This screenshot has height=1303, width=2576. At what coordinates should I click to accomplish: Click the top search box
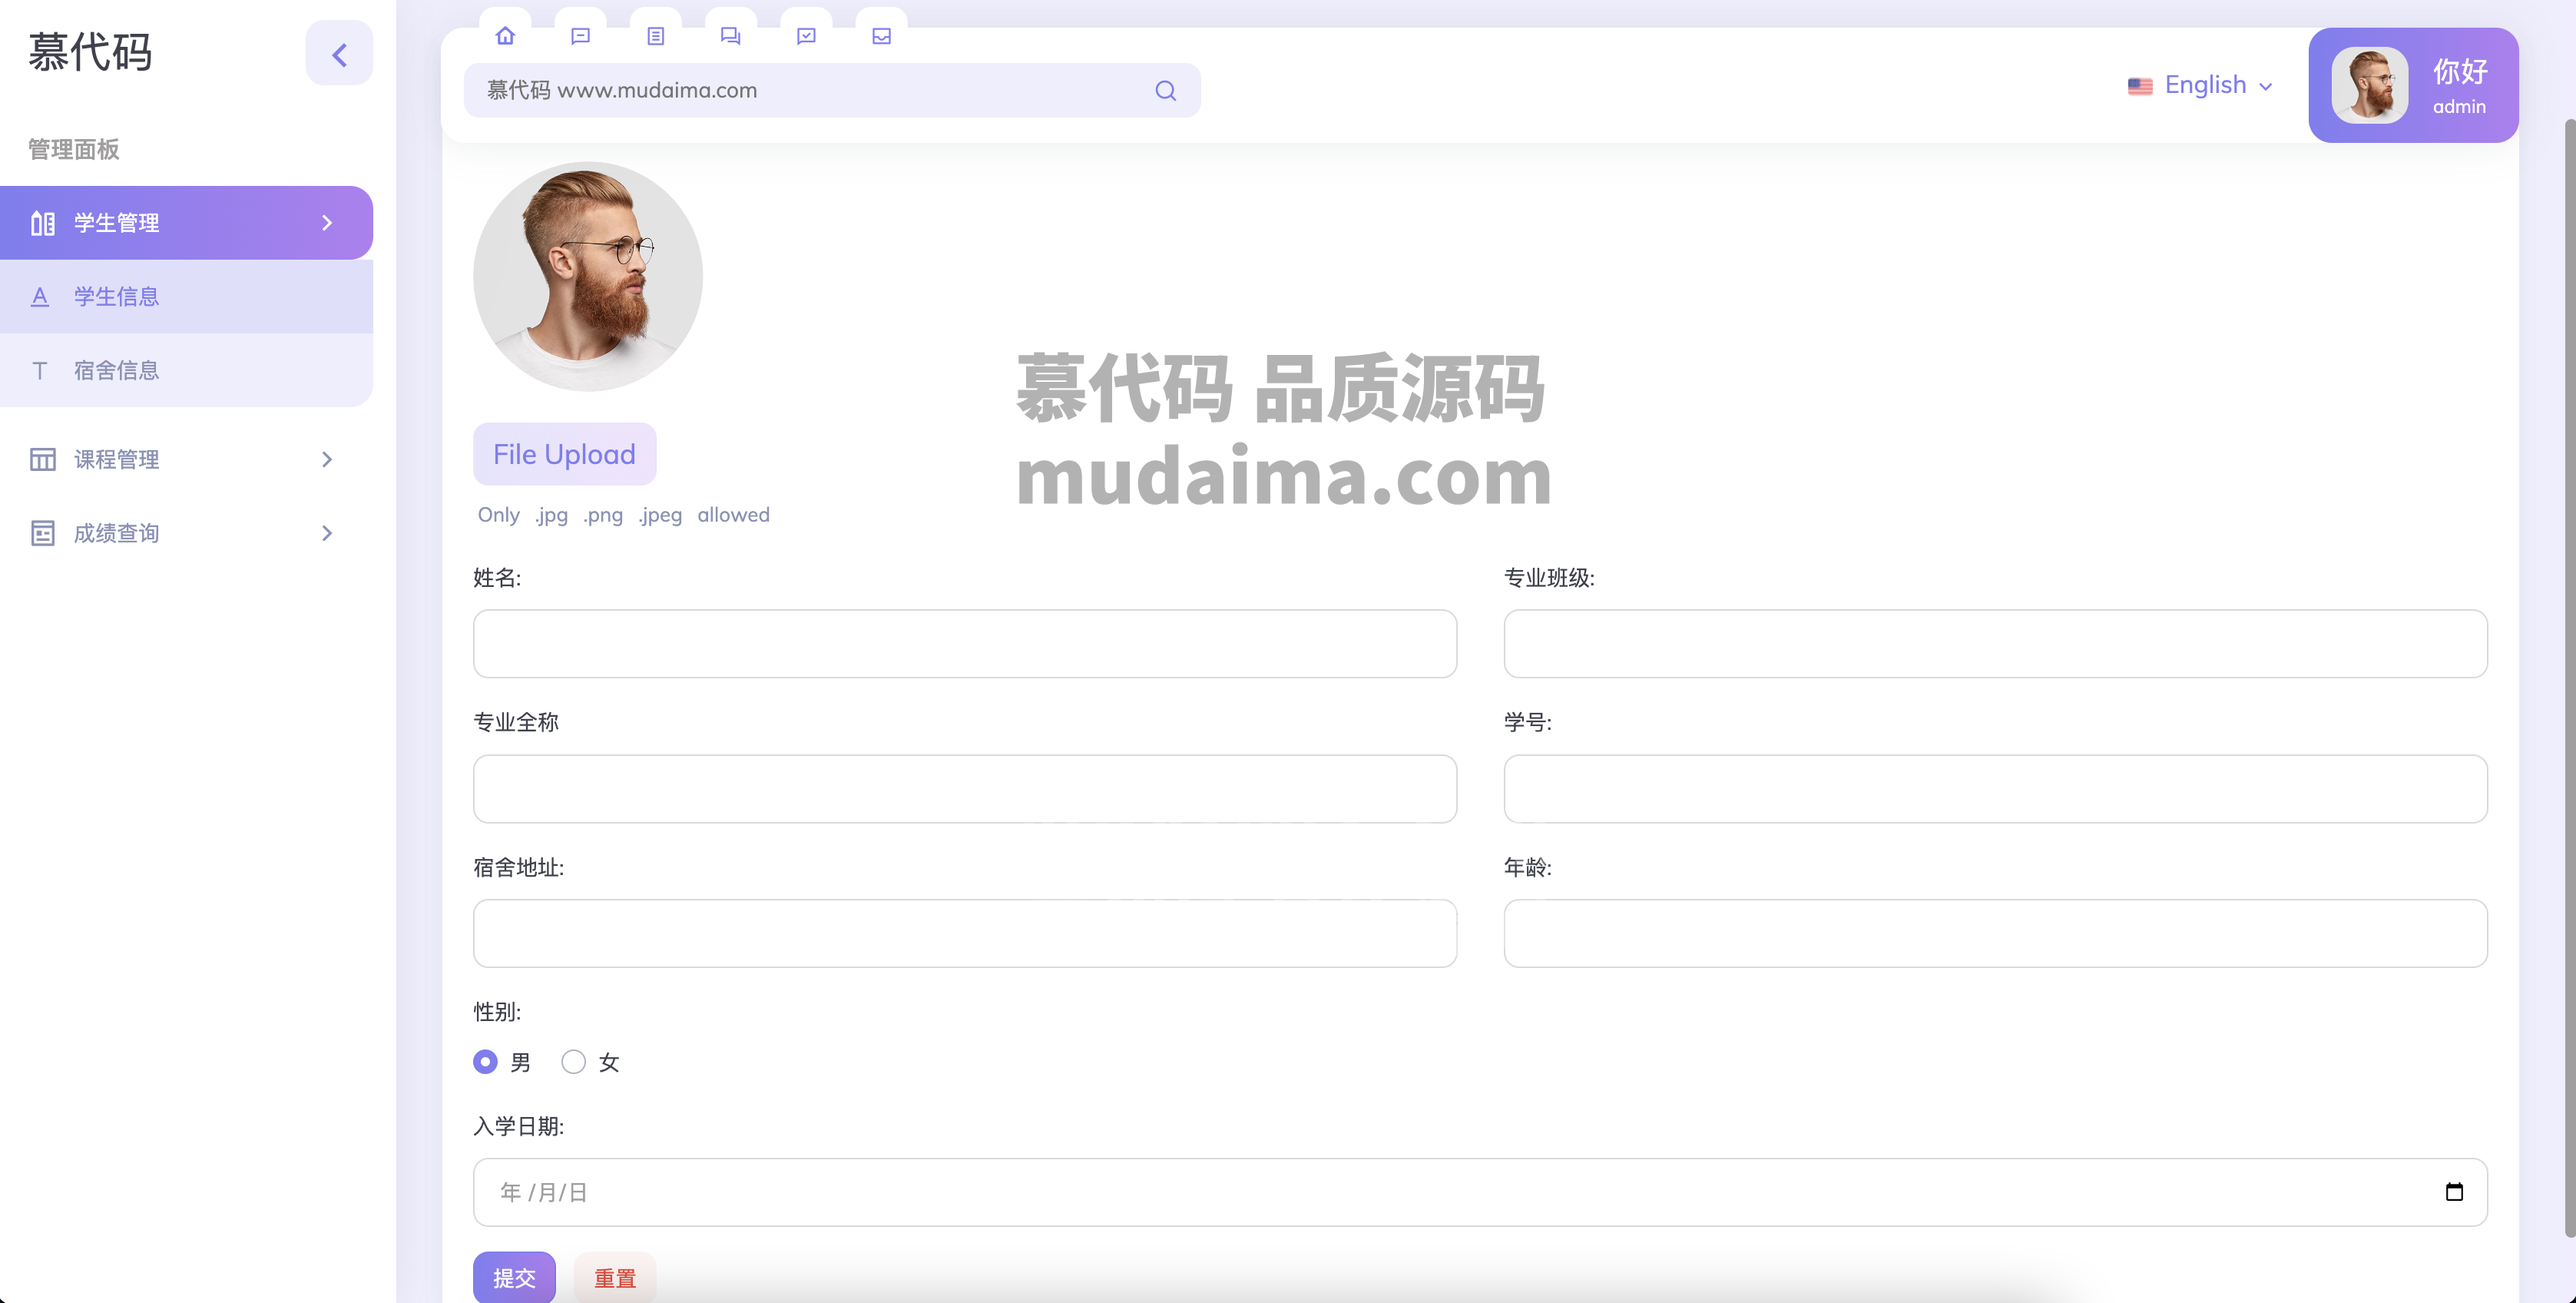tap(832, 91)
